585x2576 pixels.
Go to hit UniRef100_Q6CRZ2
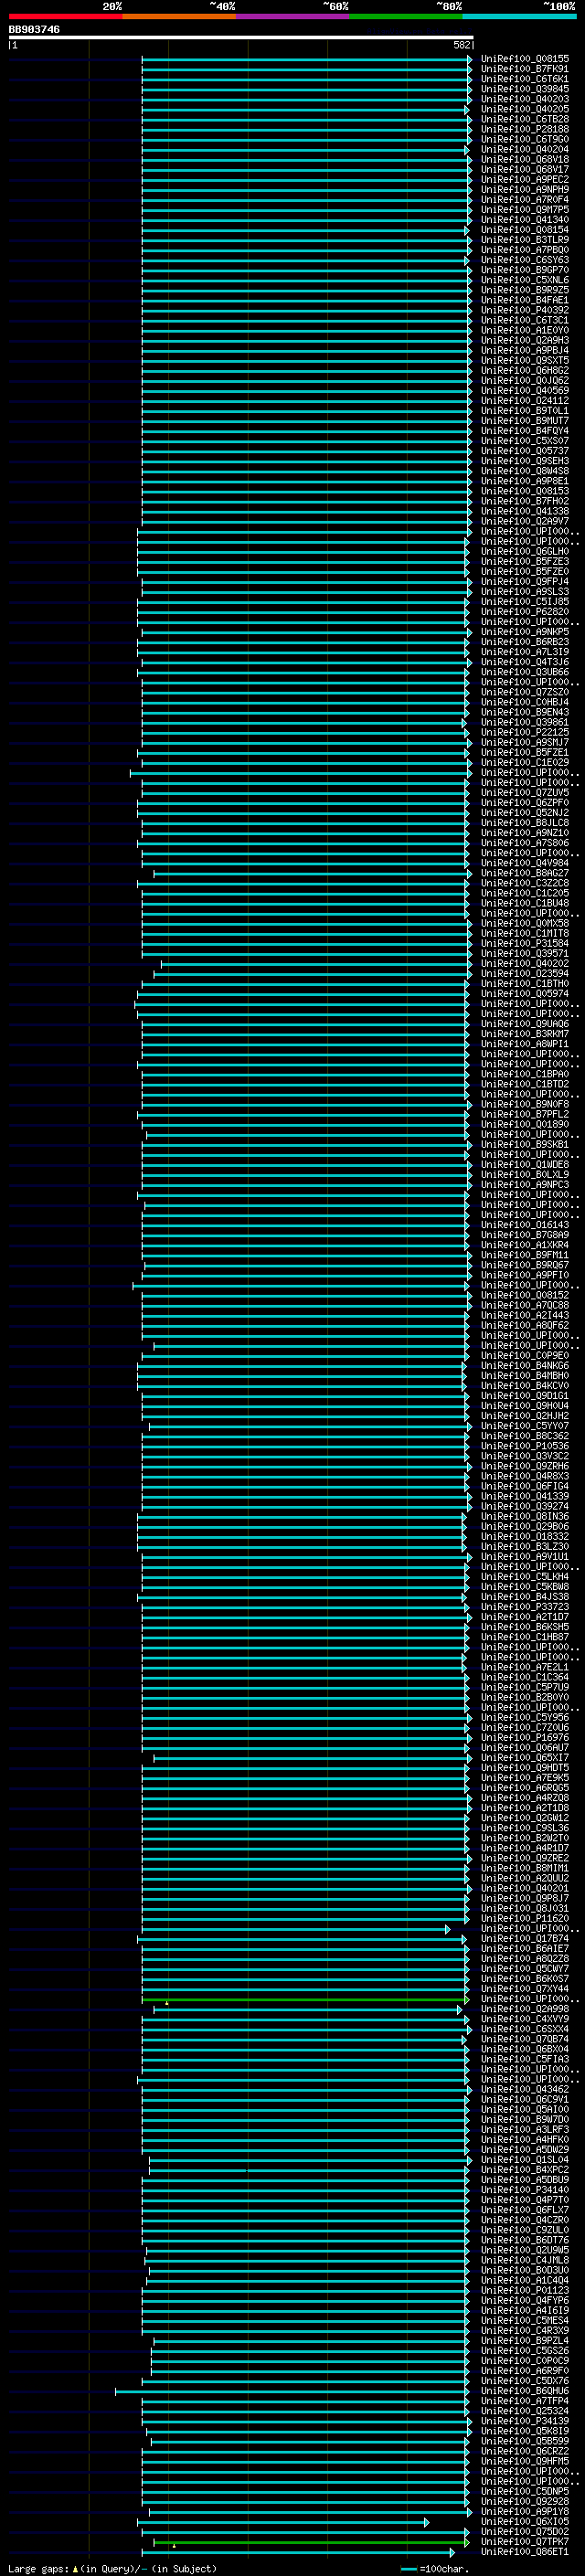(525, 2451)
